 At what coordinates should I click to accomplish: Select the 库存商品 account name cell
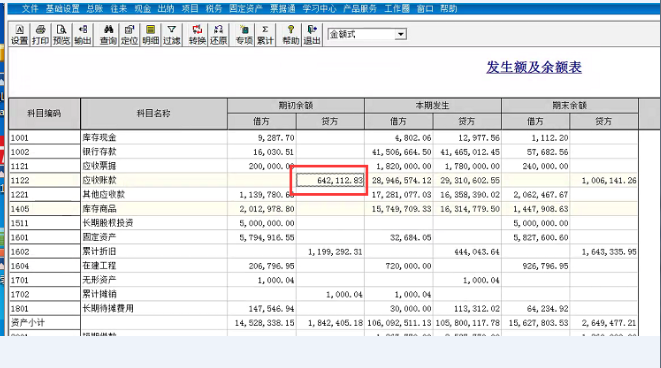click(153, 209)
